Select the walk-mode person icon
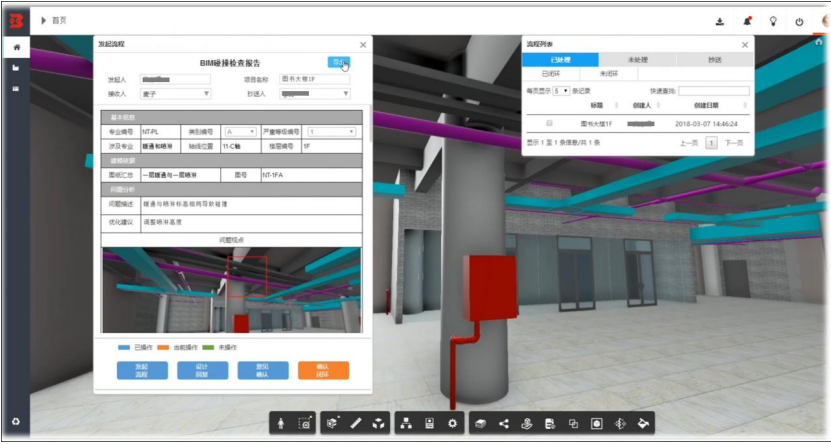 click(281, 423)
